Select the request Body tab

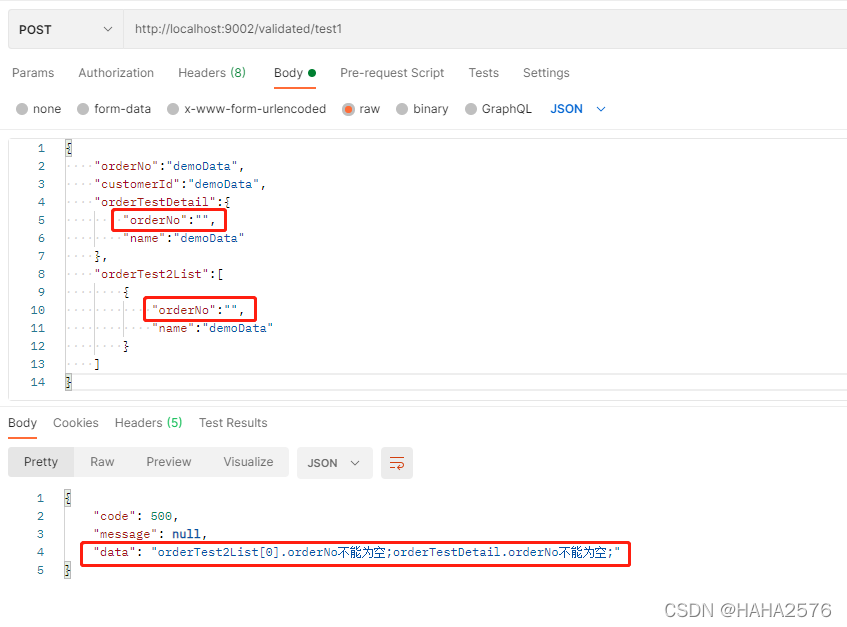tap(294, 73)
